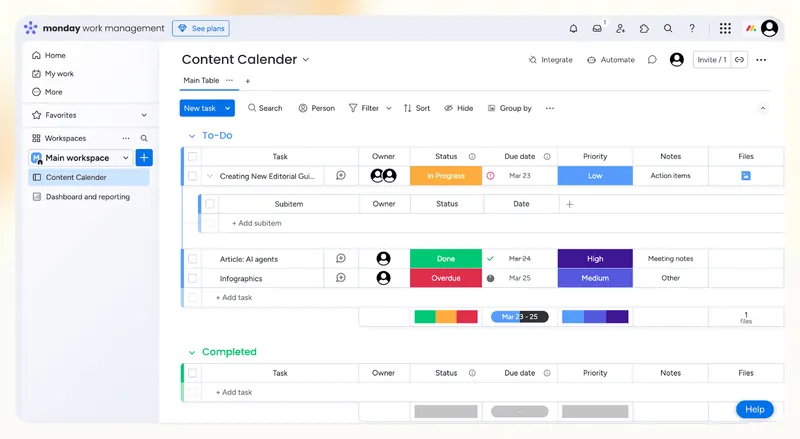Click + Add subitem field
This screenshot has height=439, width=800.
tap(257, 223)
